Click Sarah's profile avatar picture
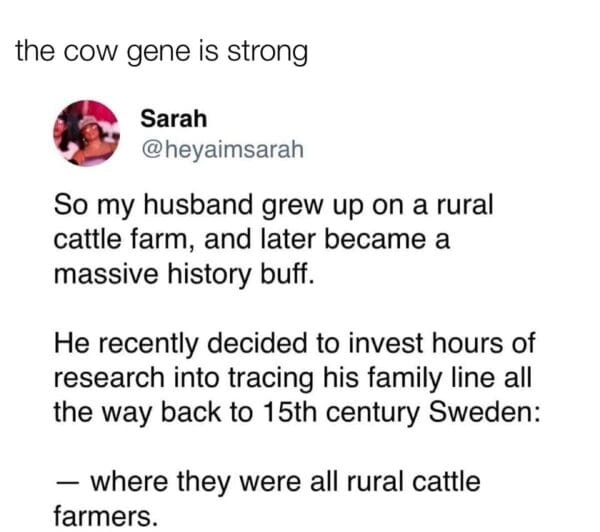This screenshot has width=600, height=532. (88, 132)
